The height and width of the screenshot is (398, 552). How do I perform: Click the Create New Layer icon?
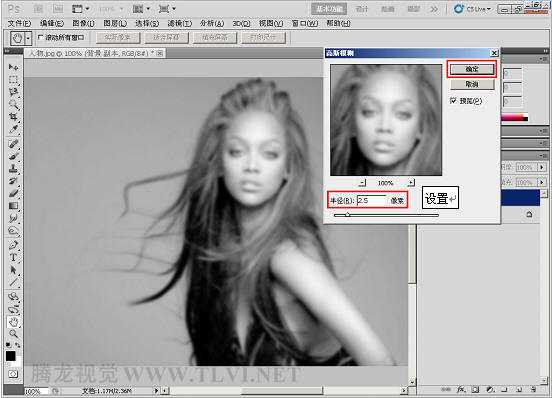519,390
